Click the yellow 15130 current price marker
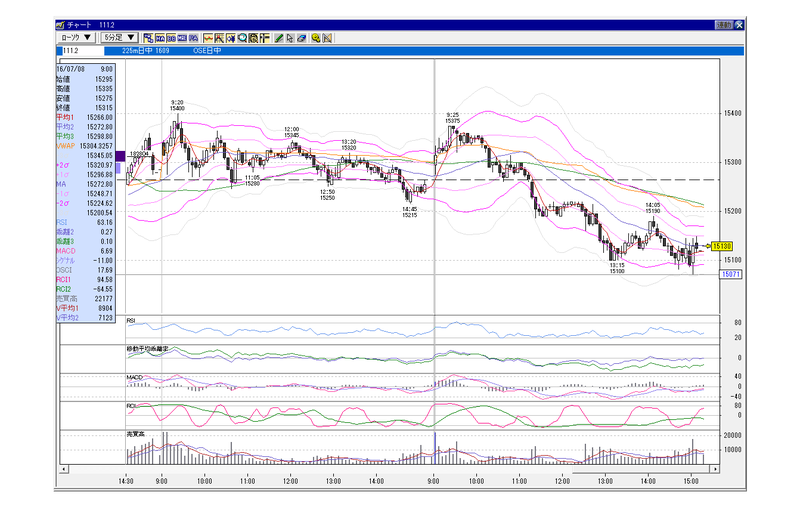800x507 pixels. click(x=722, y=246)
